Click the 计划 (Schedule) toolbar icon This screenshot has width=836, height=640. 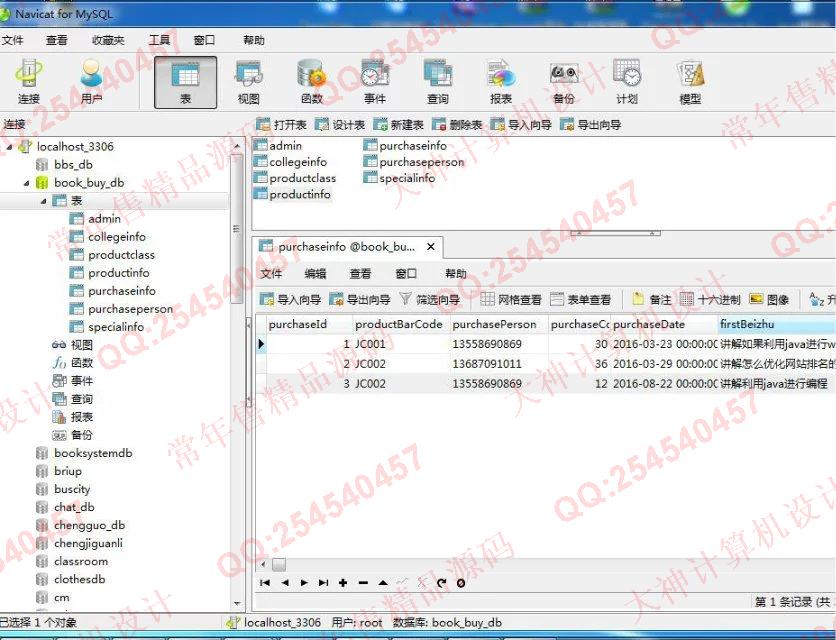[x=626, y=82]
